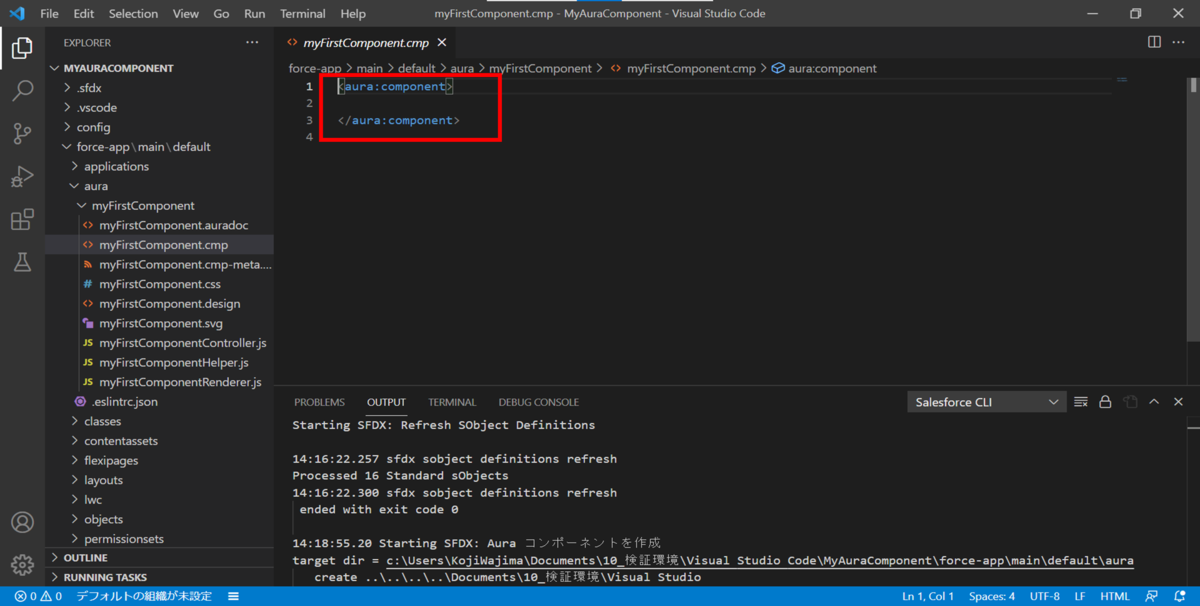Open notifications bell in status bar
The image size is (1200, 606).
pyautogui.click(x=1180, y=596)
